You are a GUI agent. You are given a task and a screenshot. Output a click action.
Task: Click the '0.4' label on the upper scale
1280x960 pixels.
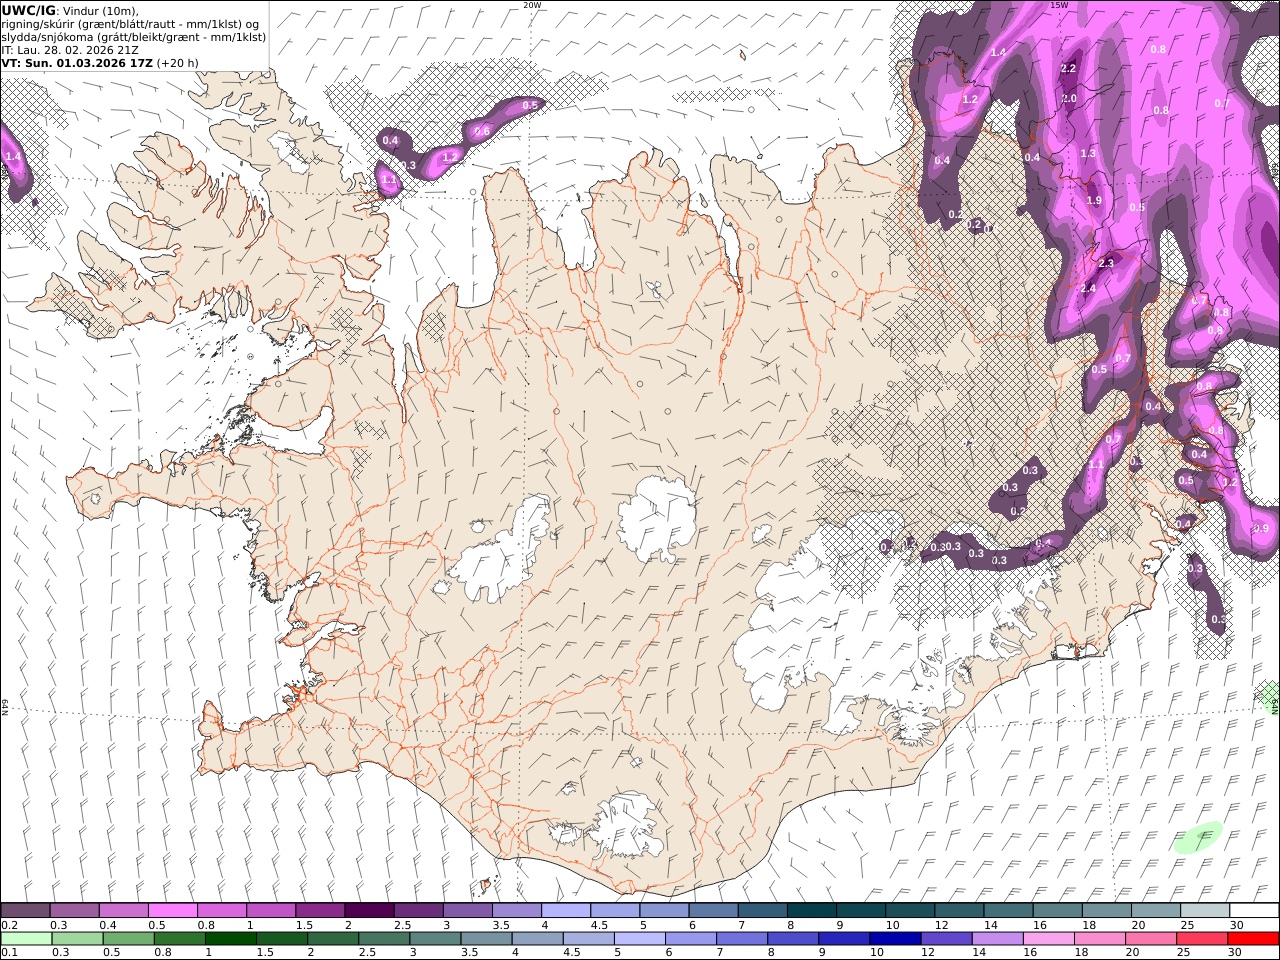[x=107, y=925]
